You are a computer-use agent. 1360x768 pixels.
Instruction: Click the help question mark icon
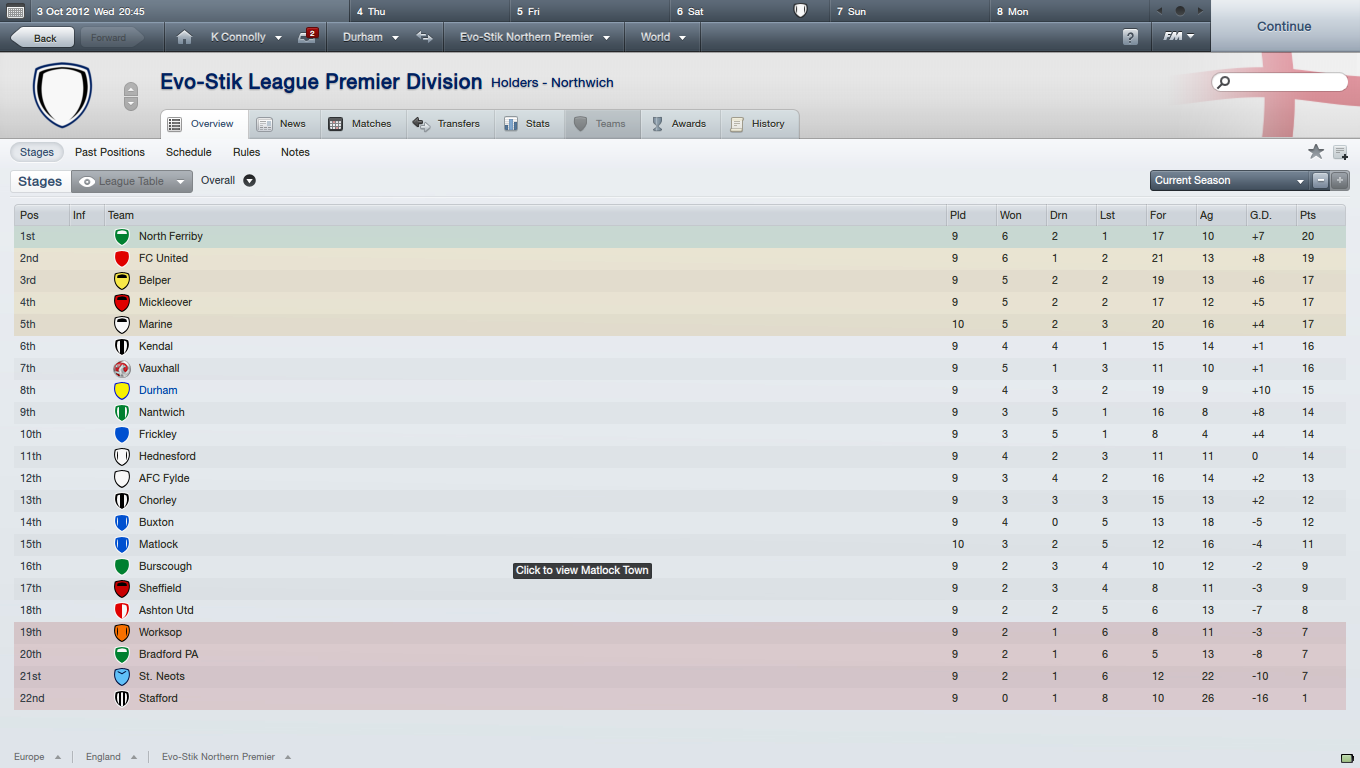coord(1130,37)
